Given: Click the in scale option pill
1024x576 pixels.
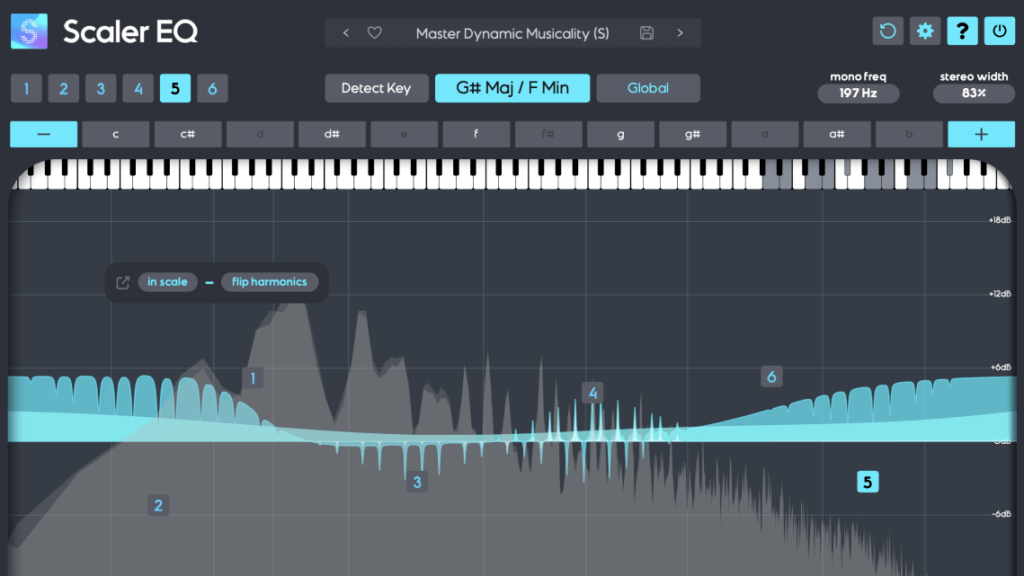Looking at the screenshot, I should (167, 282).
